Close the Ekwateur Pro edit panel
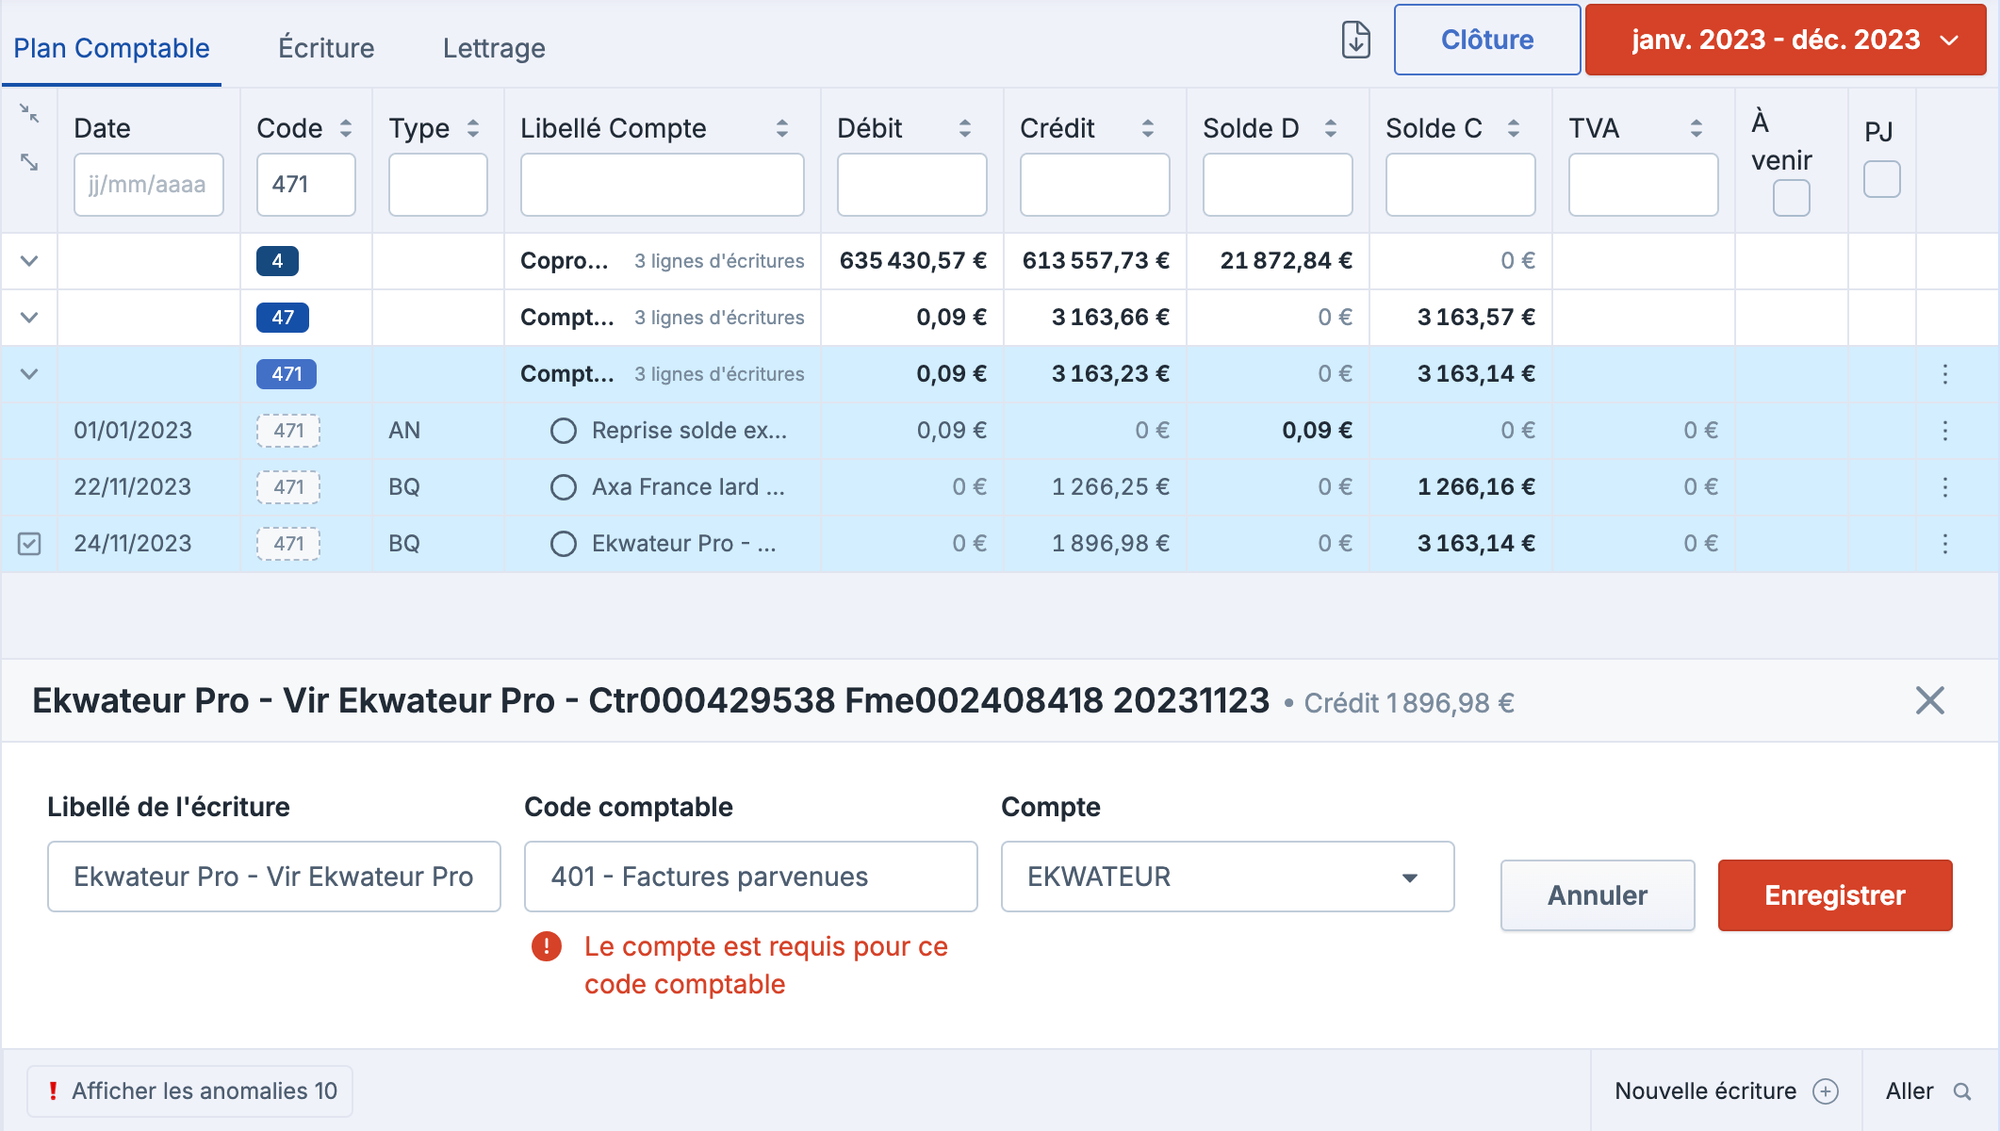Screen dimensions: 2000x1131 (x=1930, y=701)
